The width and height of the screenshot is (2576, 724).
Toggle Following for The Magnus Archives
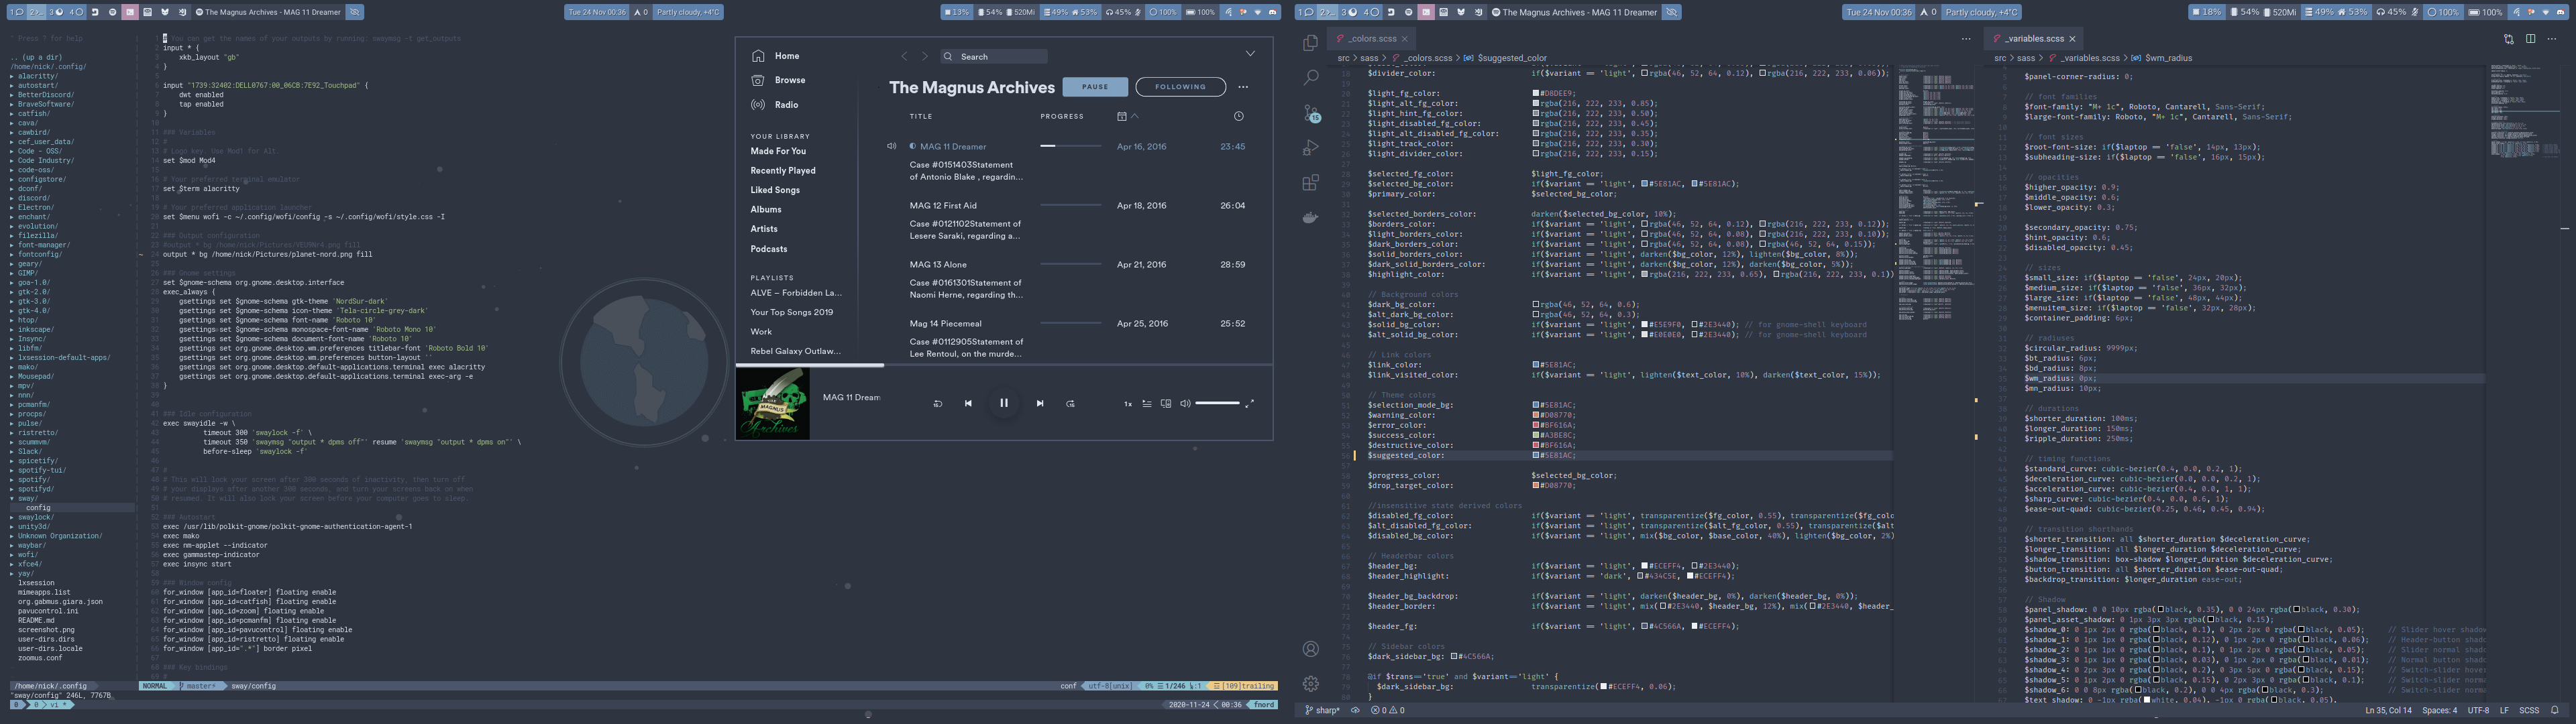click(1180, 87)
